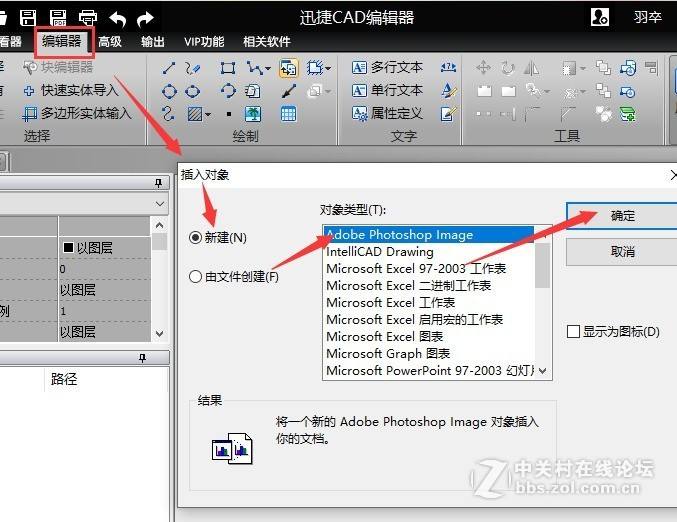Select Microsoft Graph 图表 entry
This screenshot has width=677, height=522.
pos(429,354)
